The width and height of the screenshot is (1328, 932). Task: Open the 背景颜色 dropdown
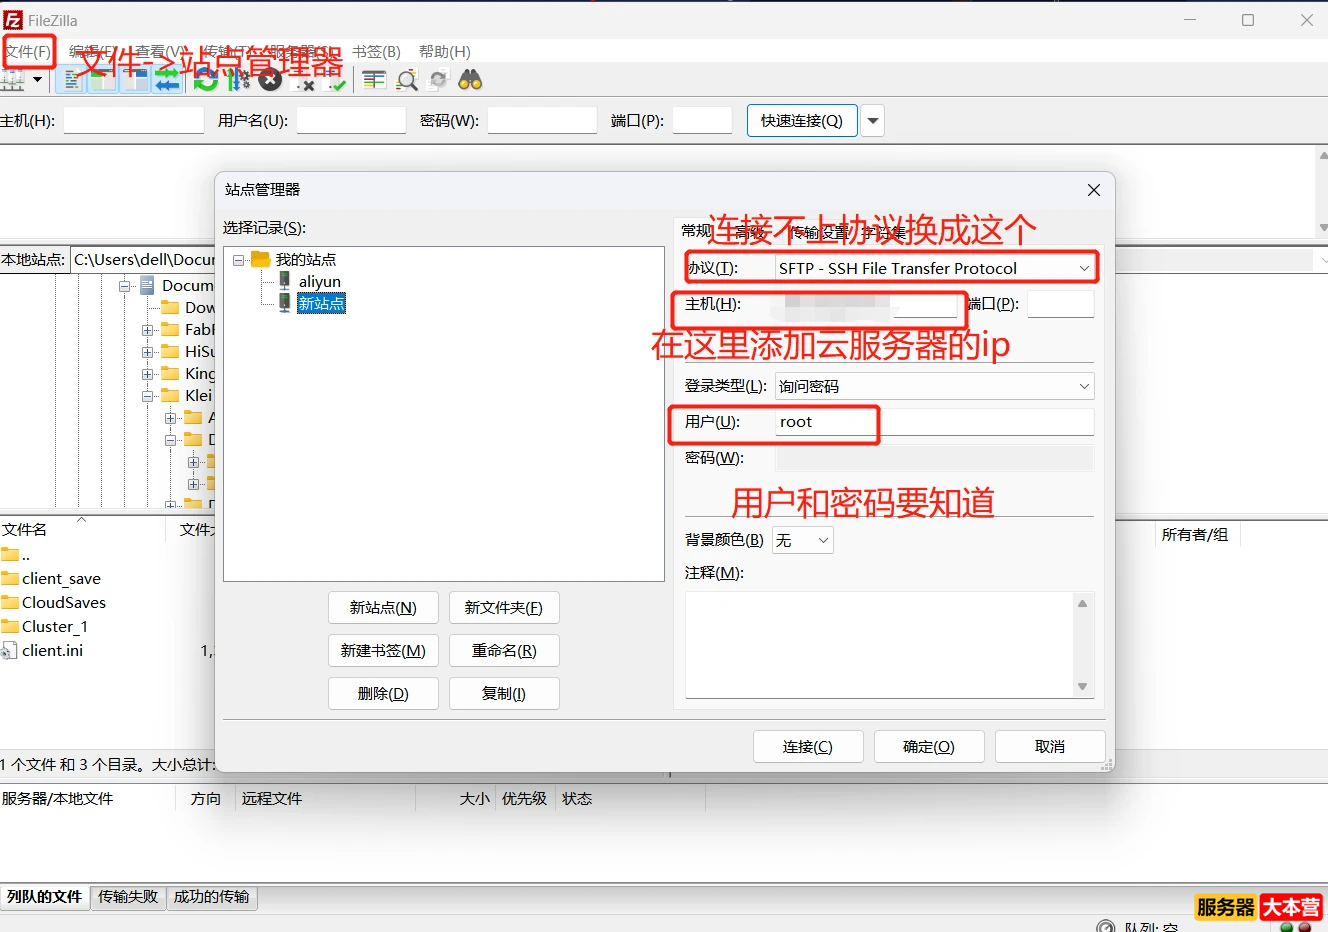click(802, 540)
